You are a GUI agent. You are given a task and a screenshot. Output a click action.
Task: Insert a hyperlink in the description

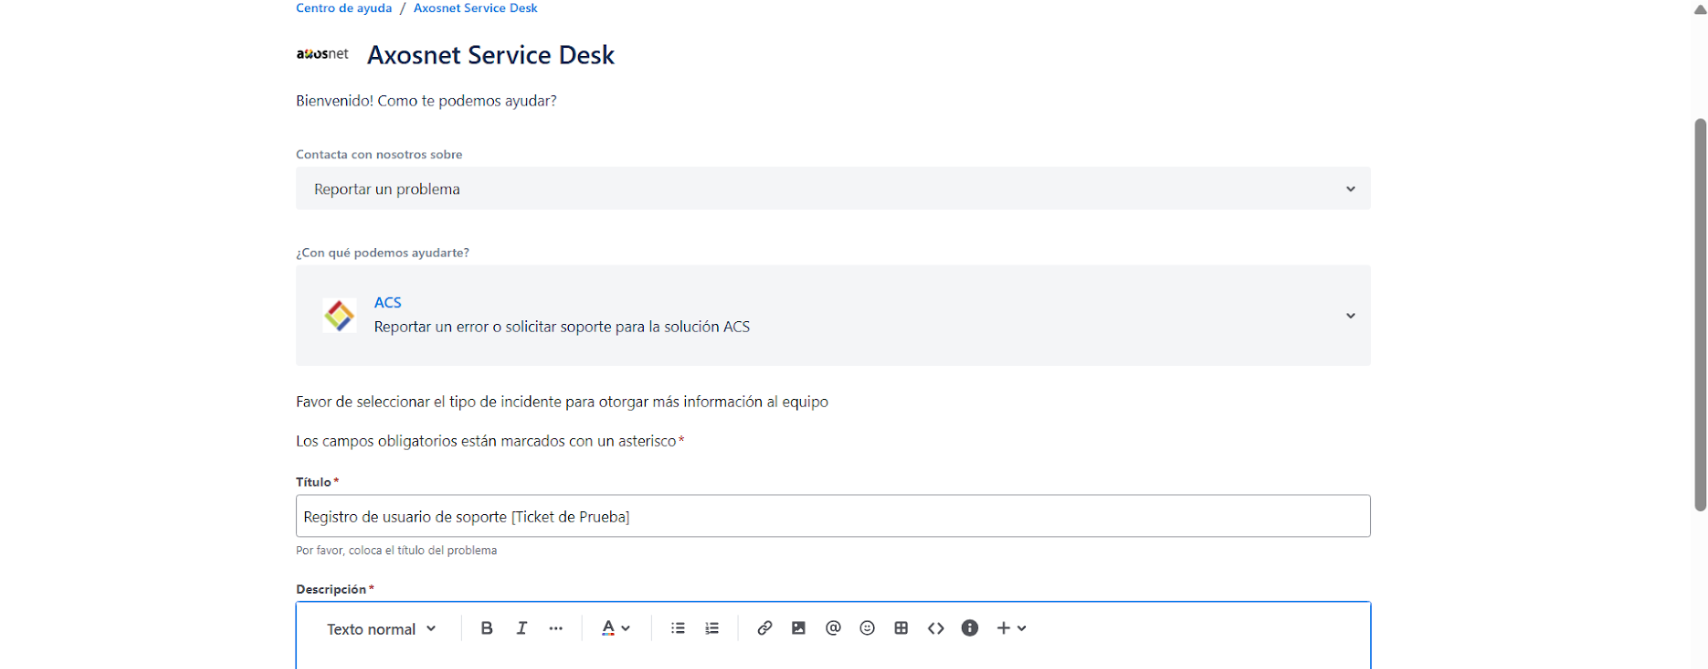[x=764, y=628]
